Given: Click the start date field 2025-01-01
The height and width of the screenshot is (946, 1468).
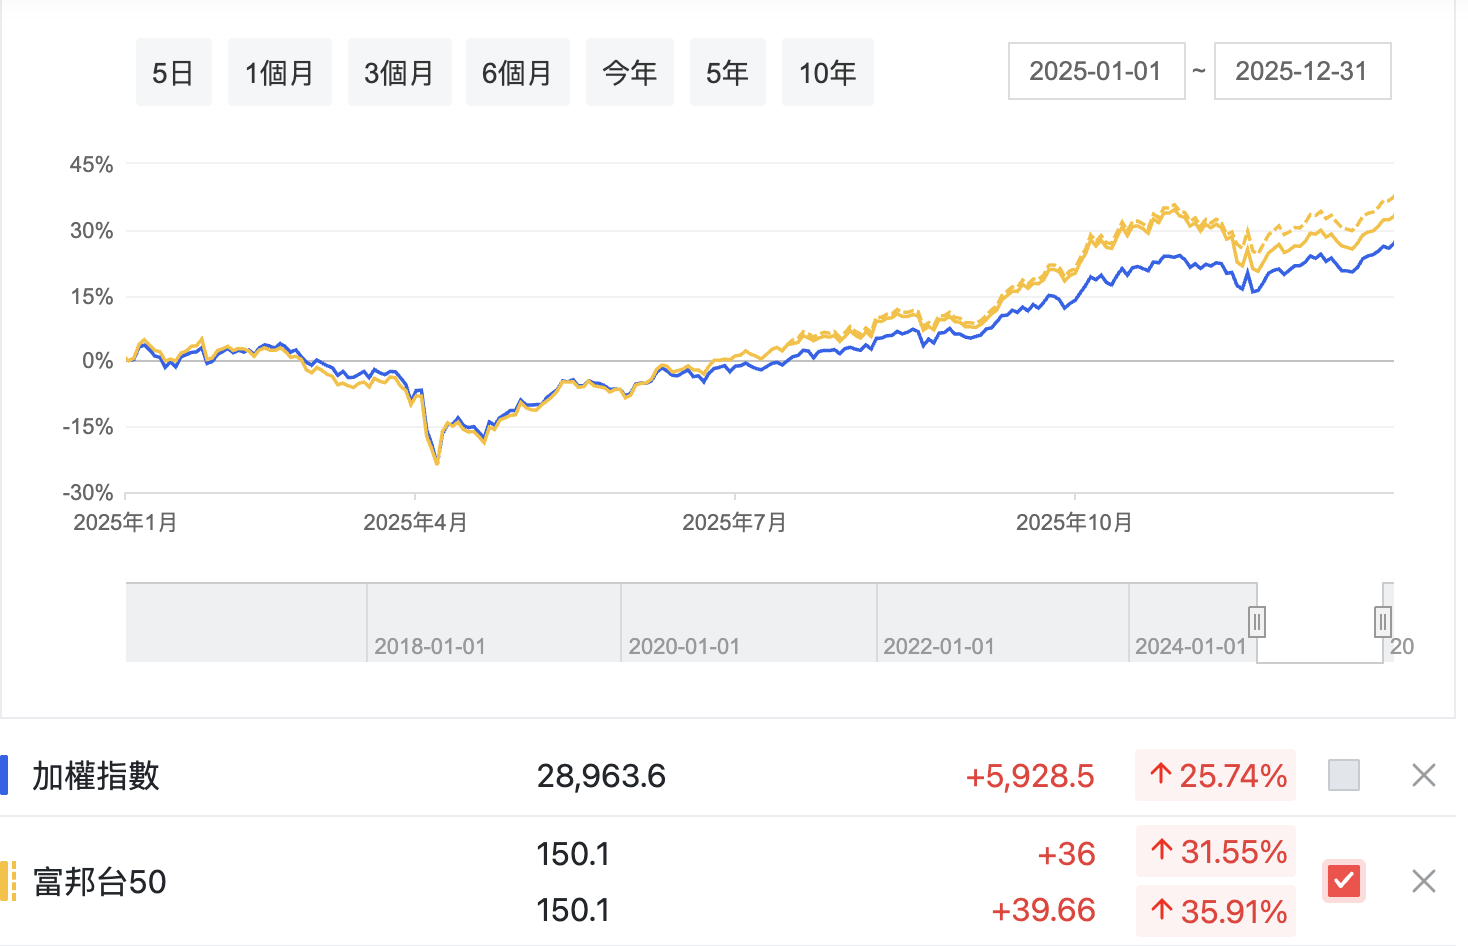Looking at the screenshot, I should point(1096,71).
